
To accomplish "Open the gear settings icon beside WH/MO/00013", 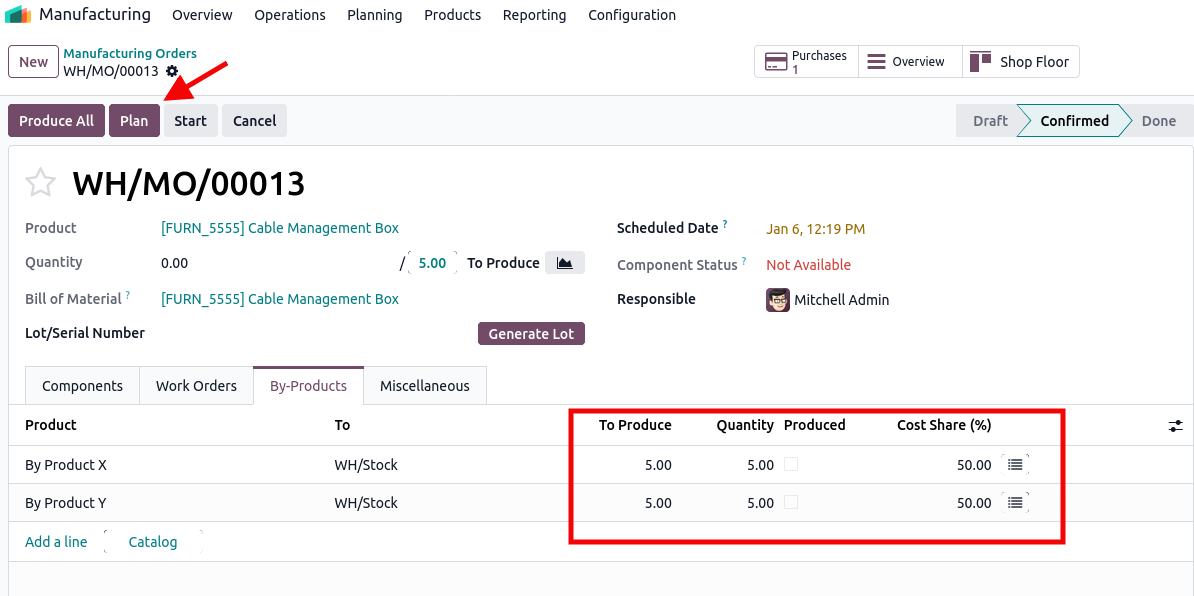I will pos(172,71).
